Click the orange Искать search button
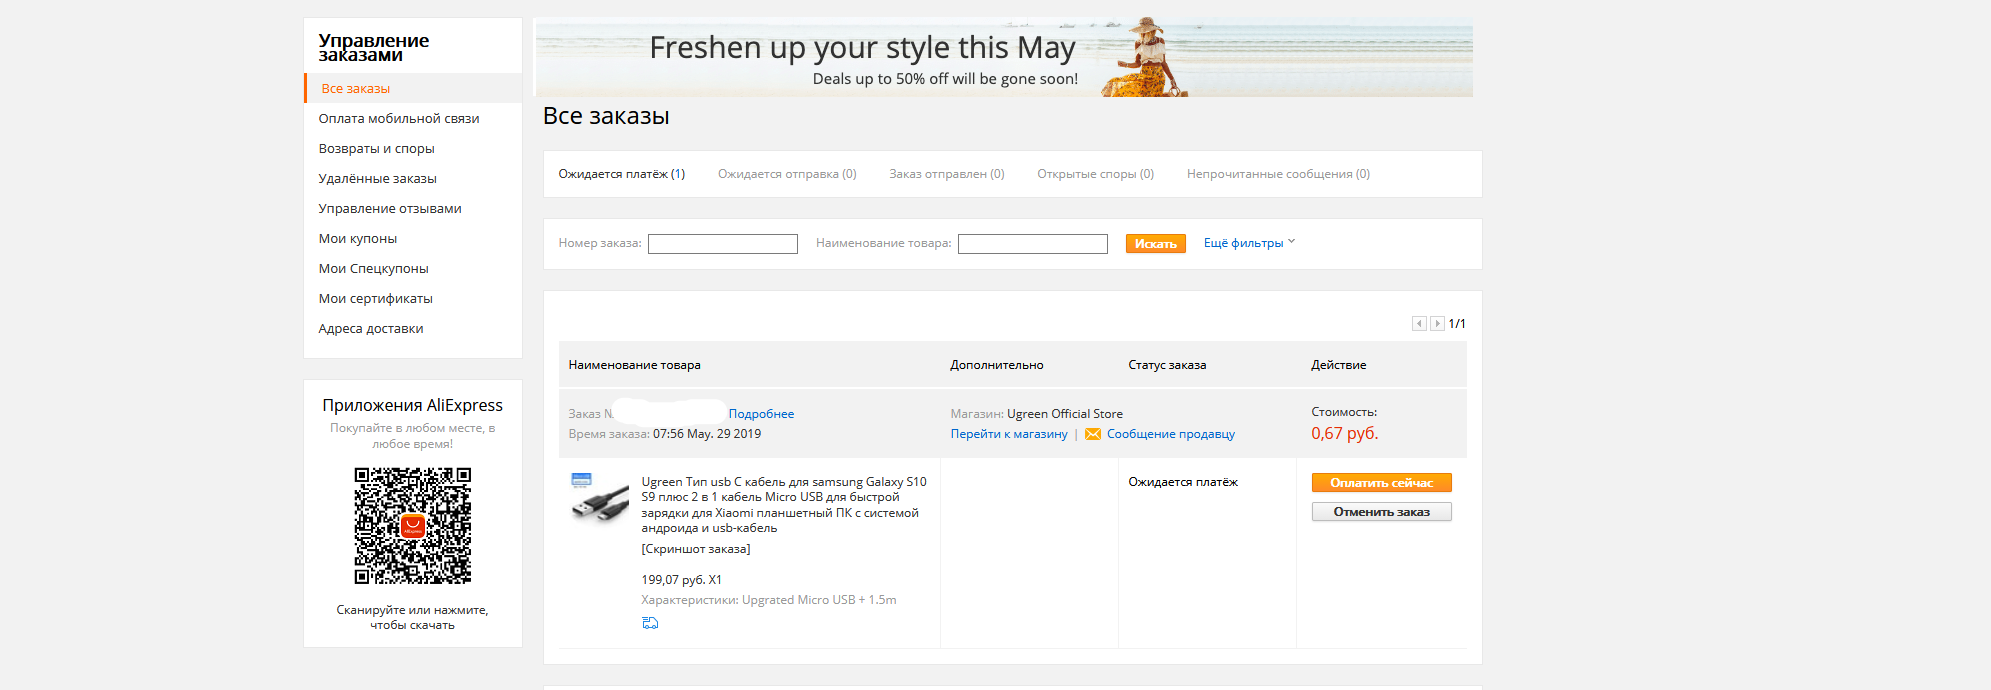1991x690 pixels. (1155, 243)
